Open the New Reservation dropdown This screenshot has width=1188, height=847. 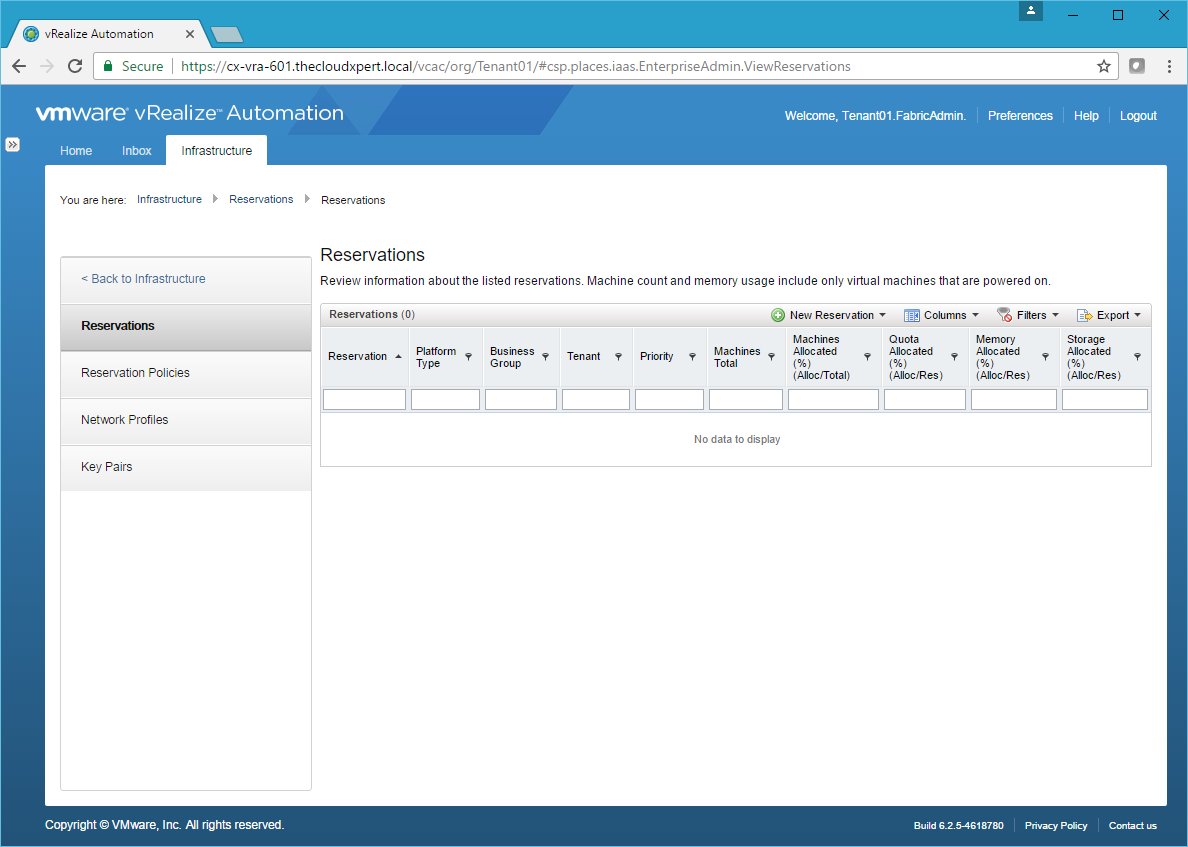[x=829, y=315]
